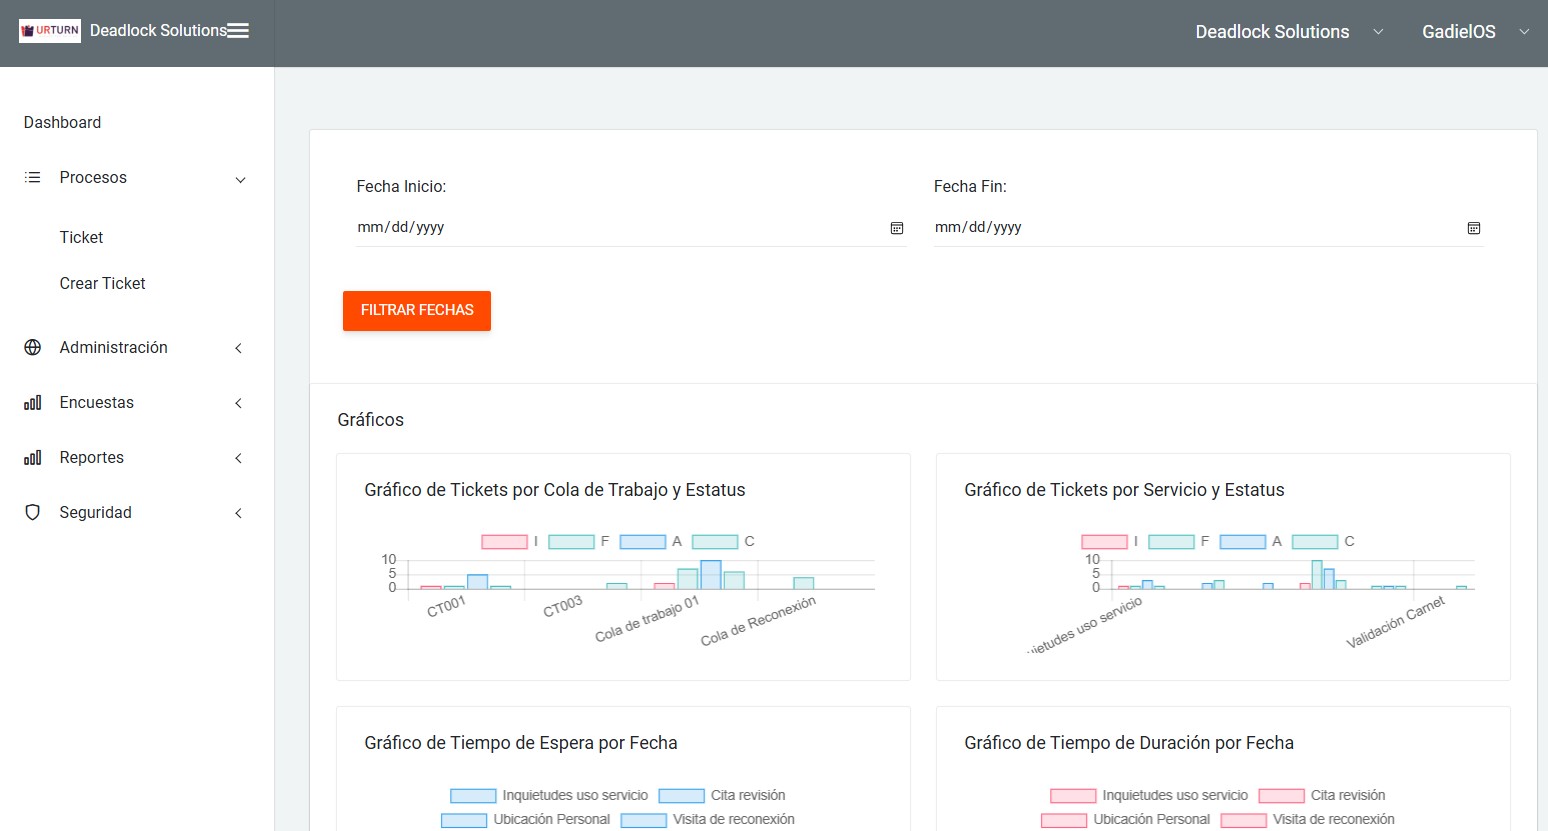Toggle Cita revisión in Duración chart legend
Screen dimensions: 1548x831
tap(1322, 795)
